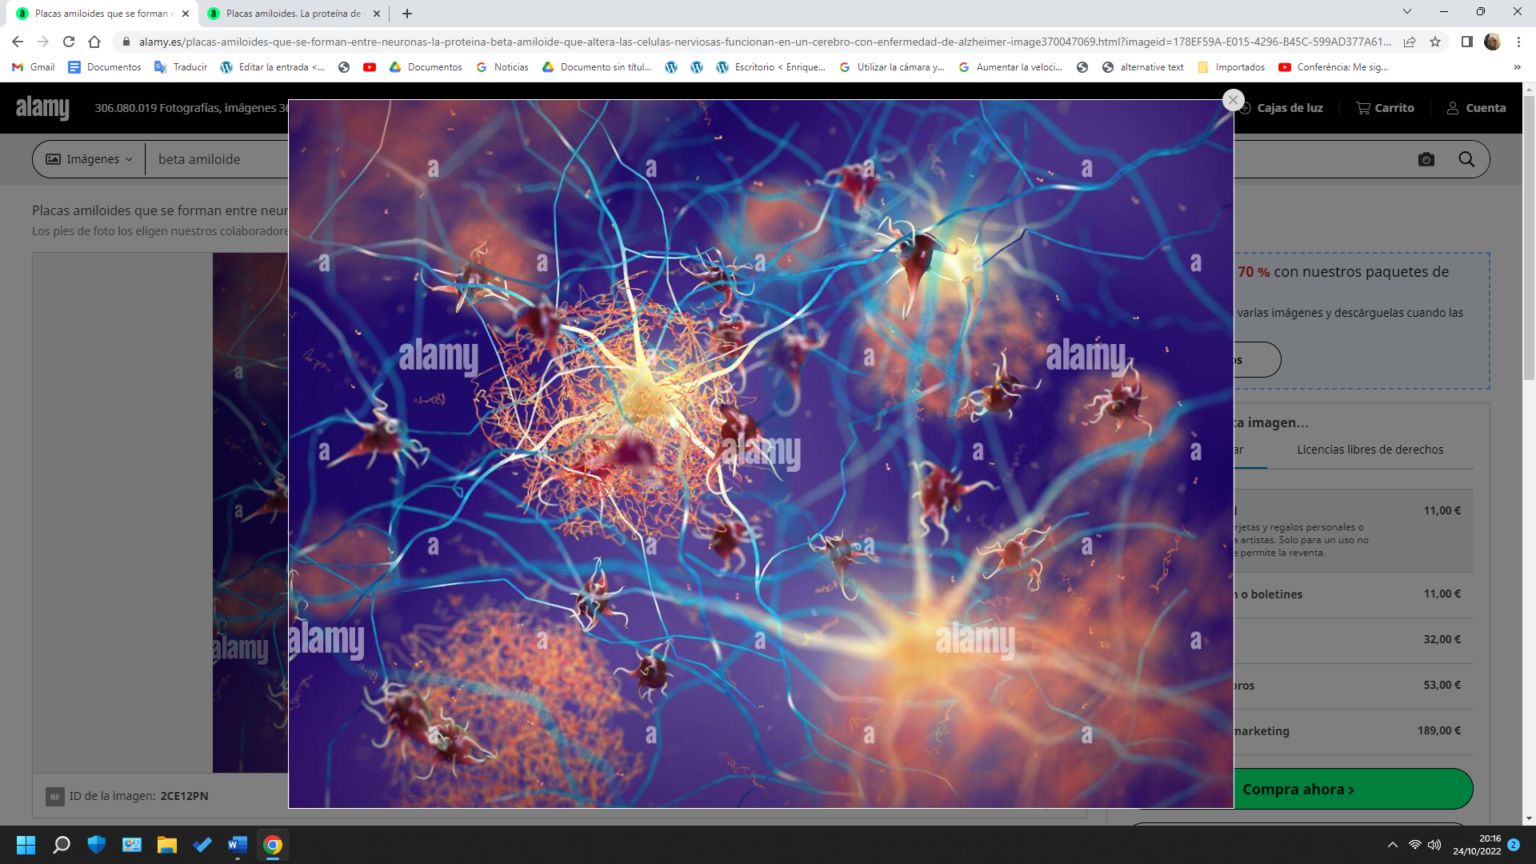
Task: Open Utilizar la cámara bookmark
Action: [x=891, y=67]
